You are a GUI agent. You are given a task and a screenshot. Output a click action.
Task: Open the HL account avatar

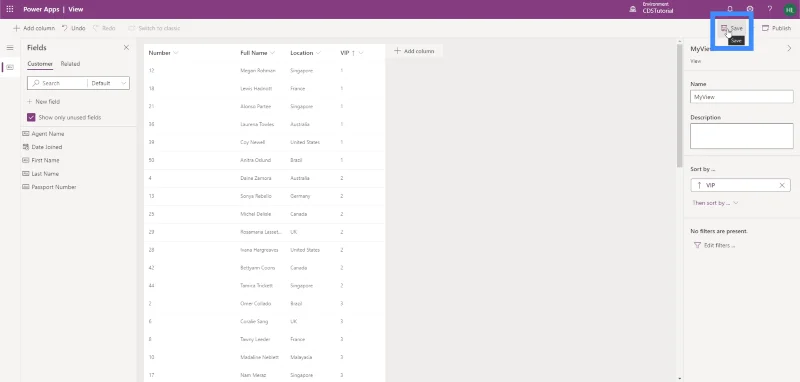[790, 9]
